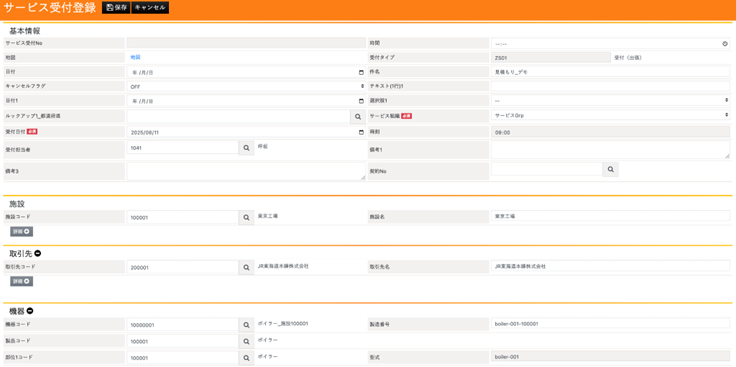Viewport: 736px width, 367px height.
Task: Open the calendar picker for 日付 field
Action: click(361, 72)
